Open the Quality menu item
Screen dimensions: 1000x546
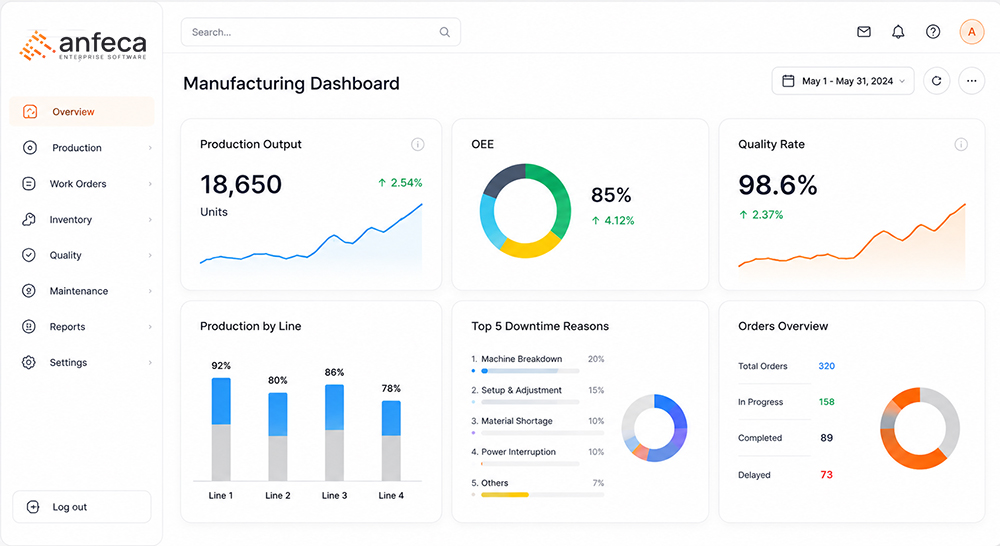[x=82, y=255]
